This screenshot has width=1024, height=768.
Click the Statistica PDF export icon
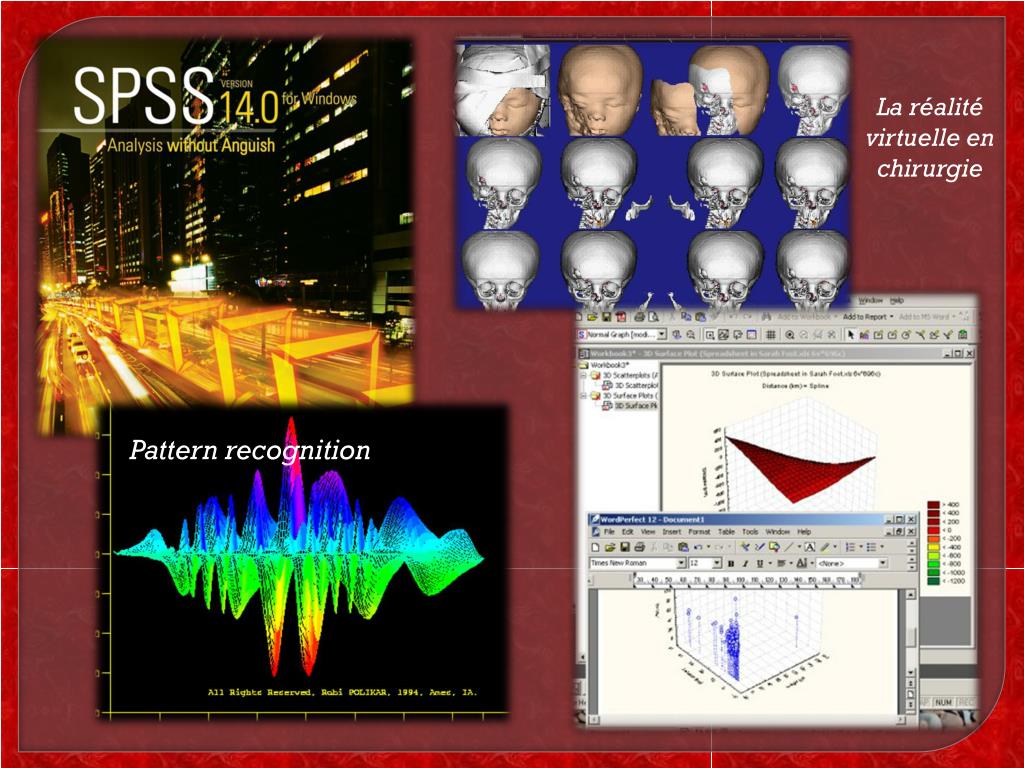(620, 317)
